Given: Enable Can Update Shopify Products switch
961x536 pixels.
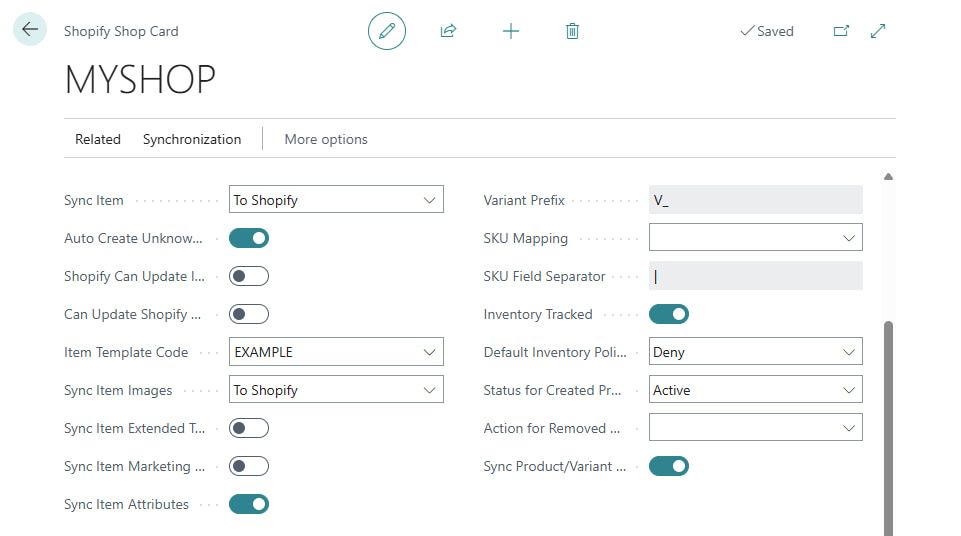Looking at the screenshot, I should coord(249,314).
